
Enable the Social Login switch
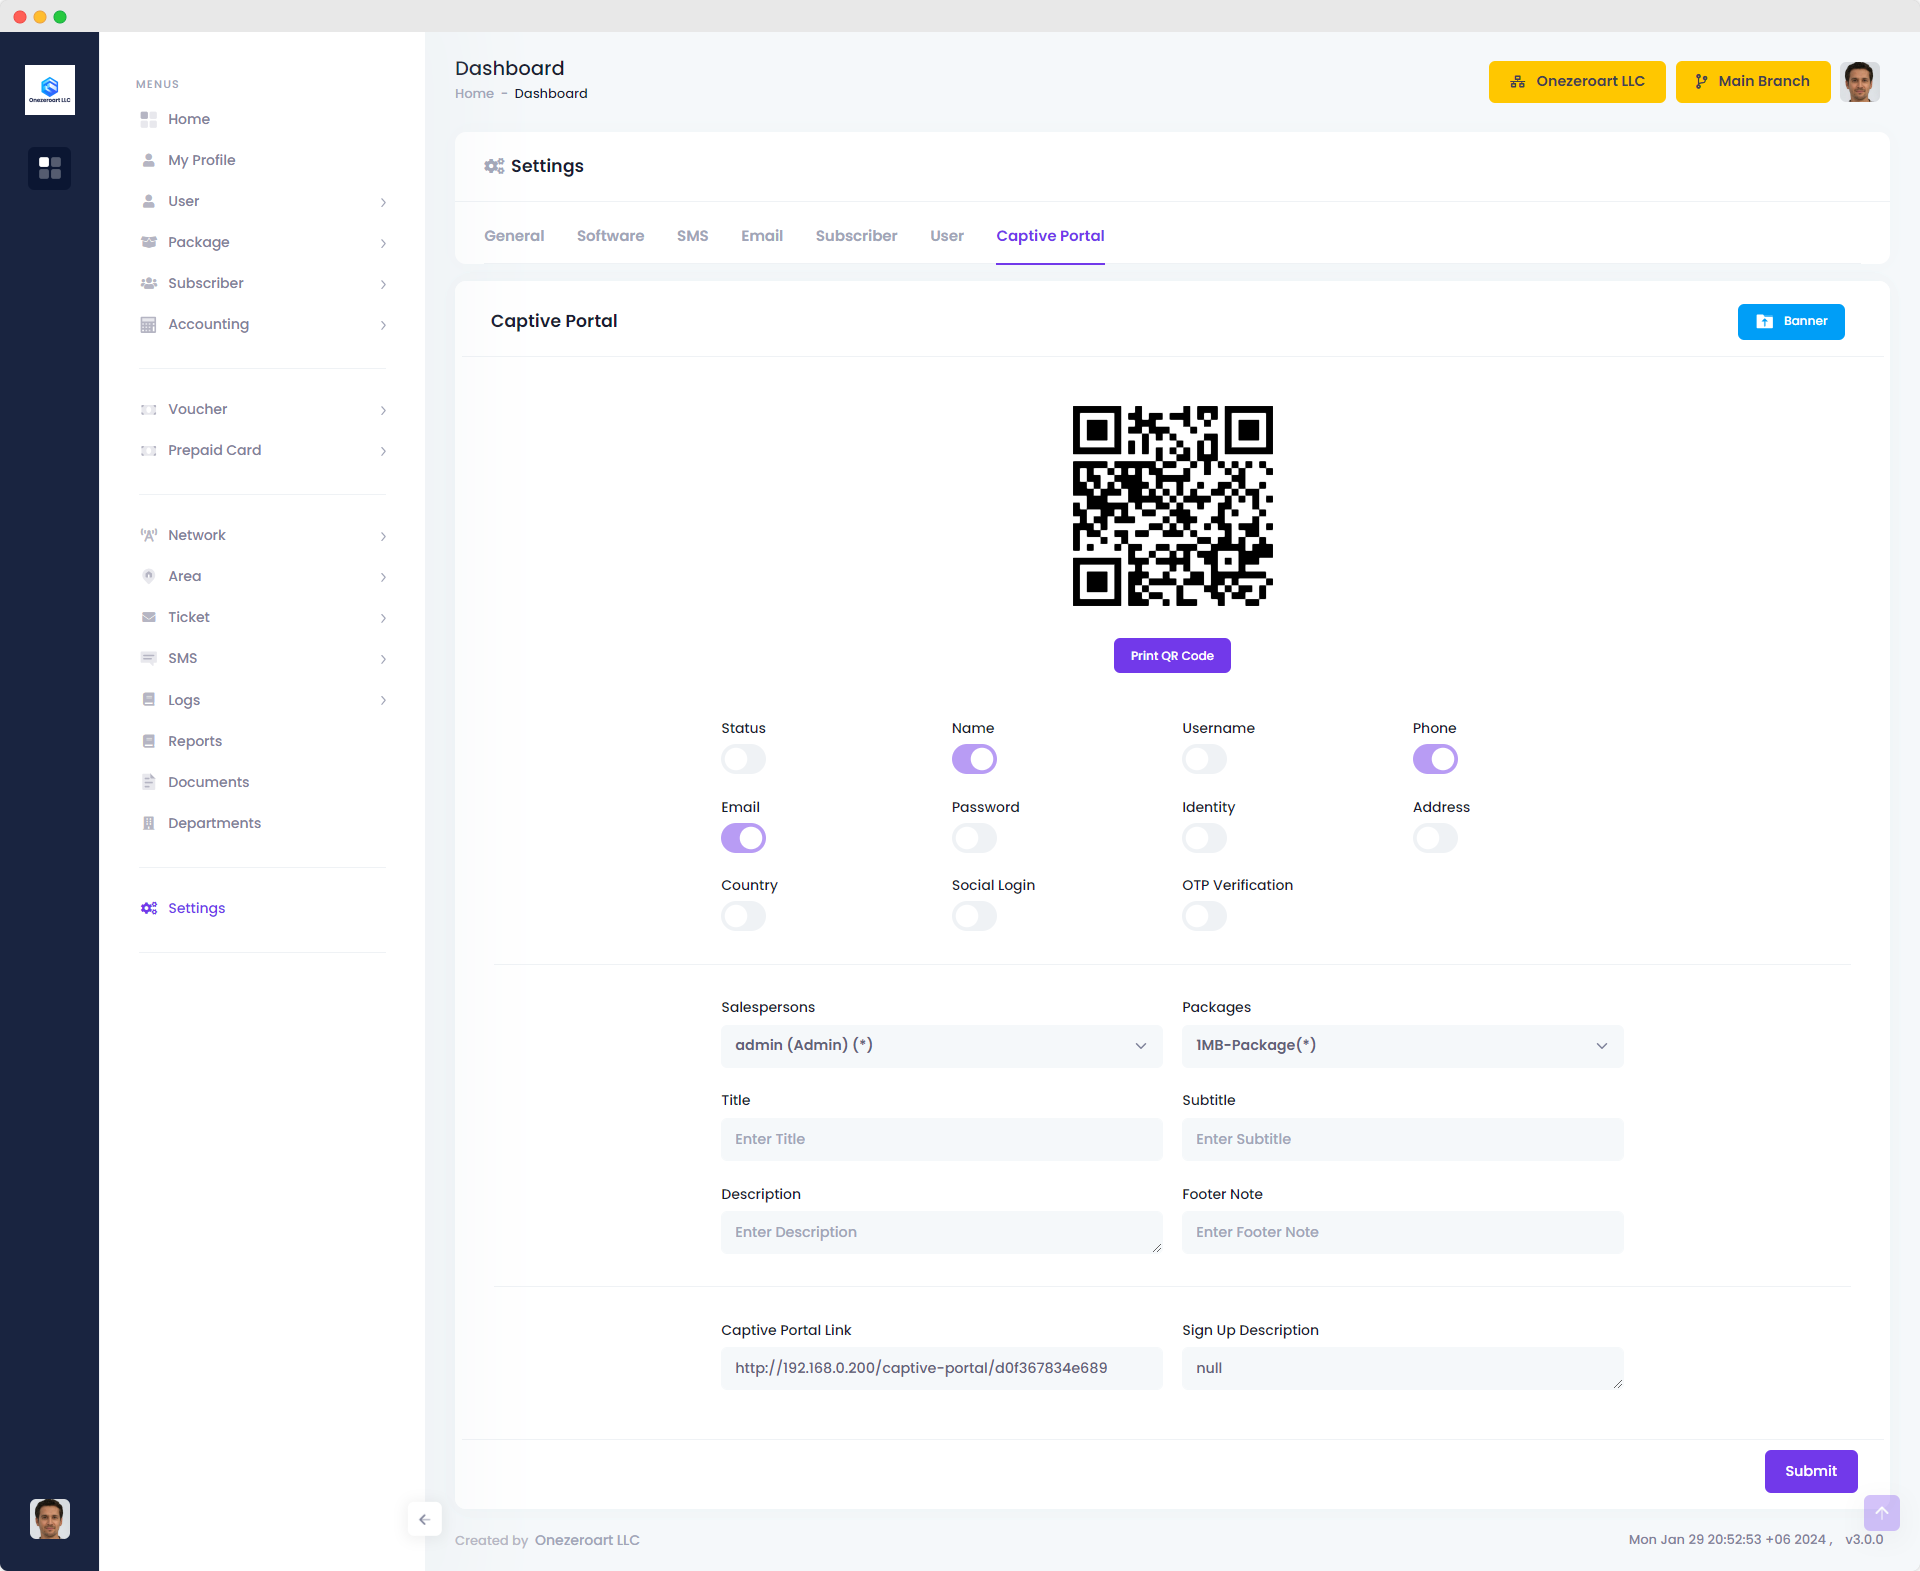click(974, 916)
